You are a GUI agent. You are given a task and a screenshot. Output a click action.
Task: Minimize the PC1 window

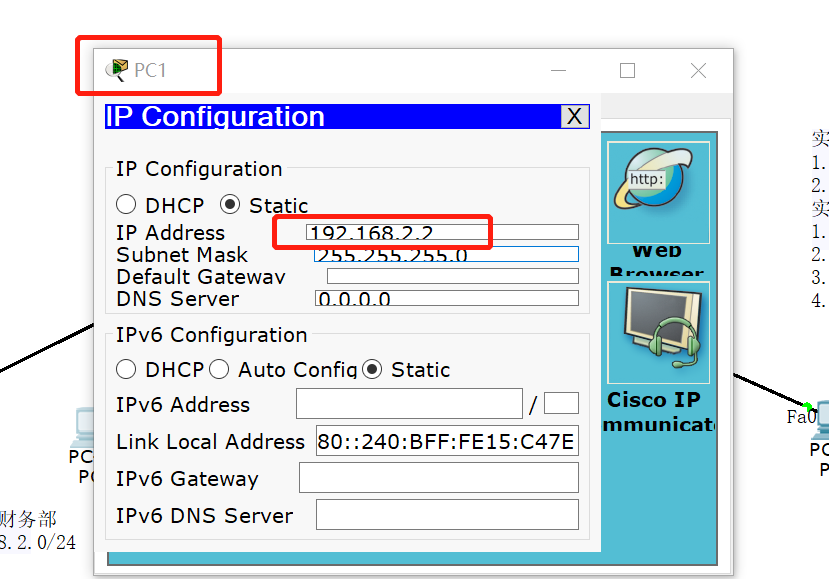click(558, 70)
